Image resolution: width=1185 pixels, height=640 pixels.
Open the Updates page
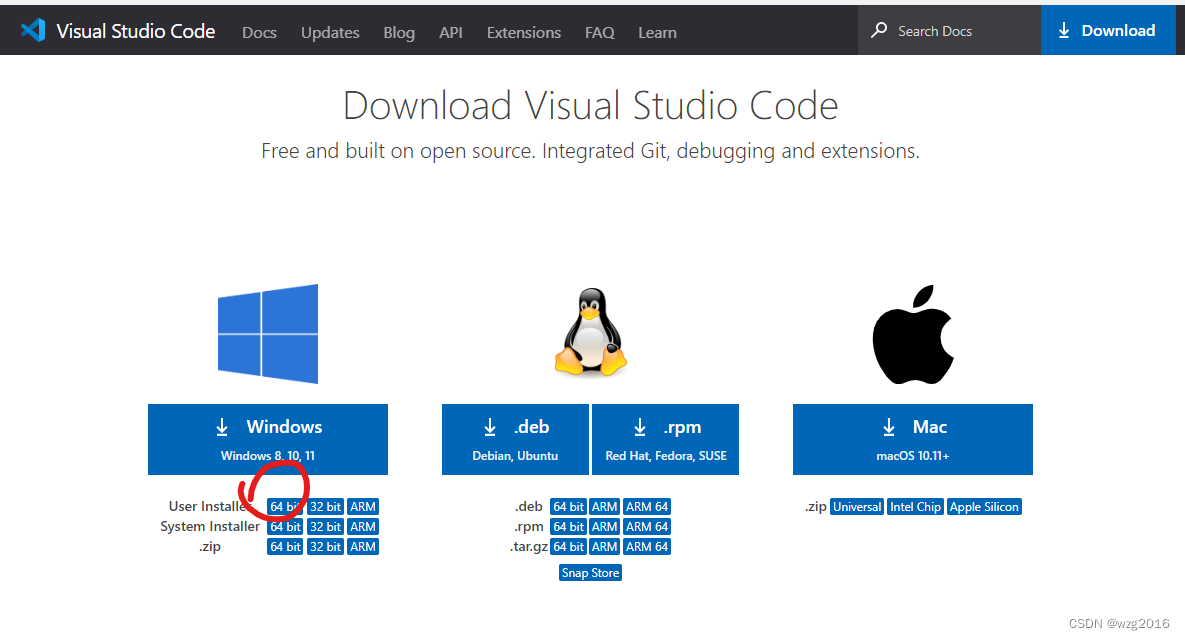pyautogui.click(x=330, y=32)
